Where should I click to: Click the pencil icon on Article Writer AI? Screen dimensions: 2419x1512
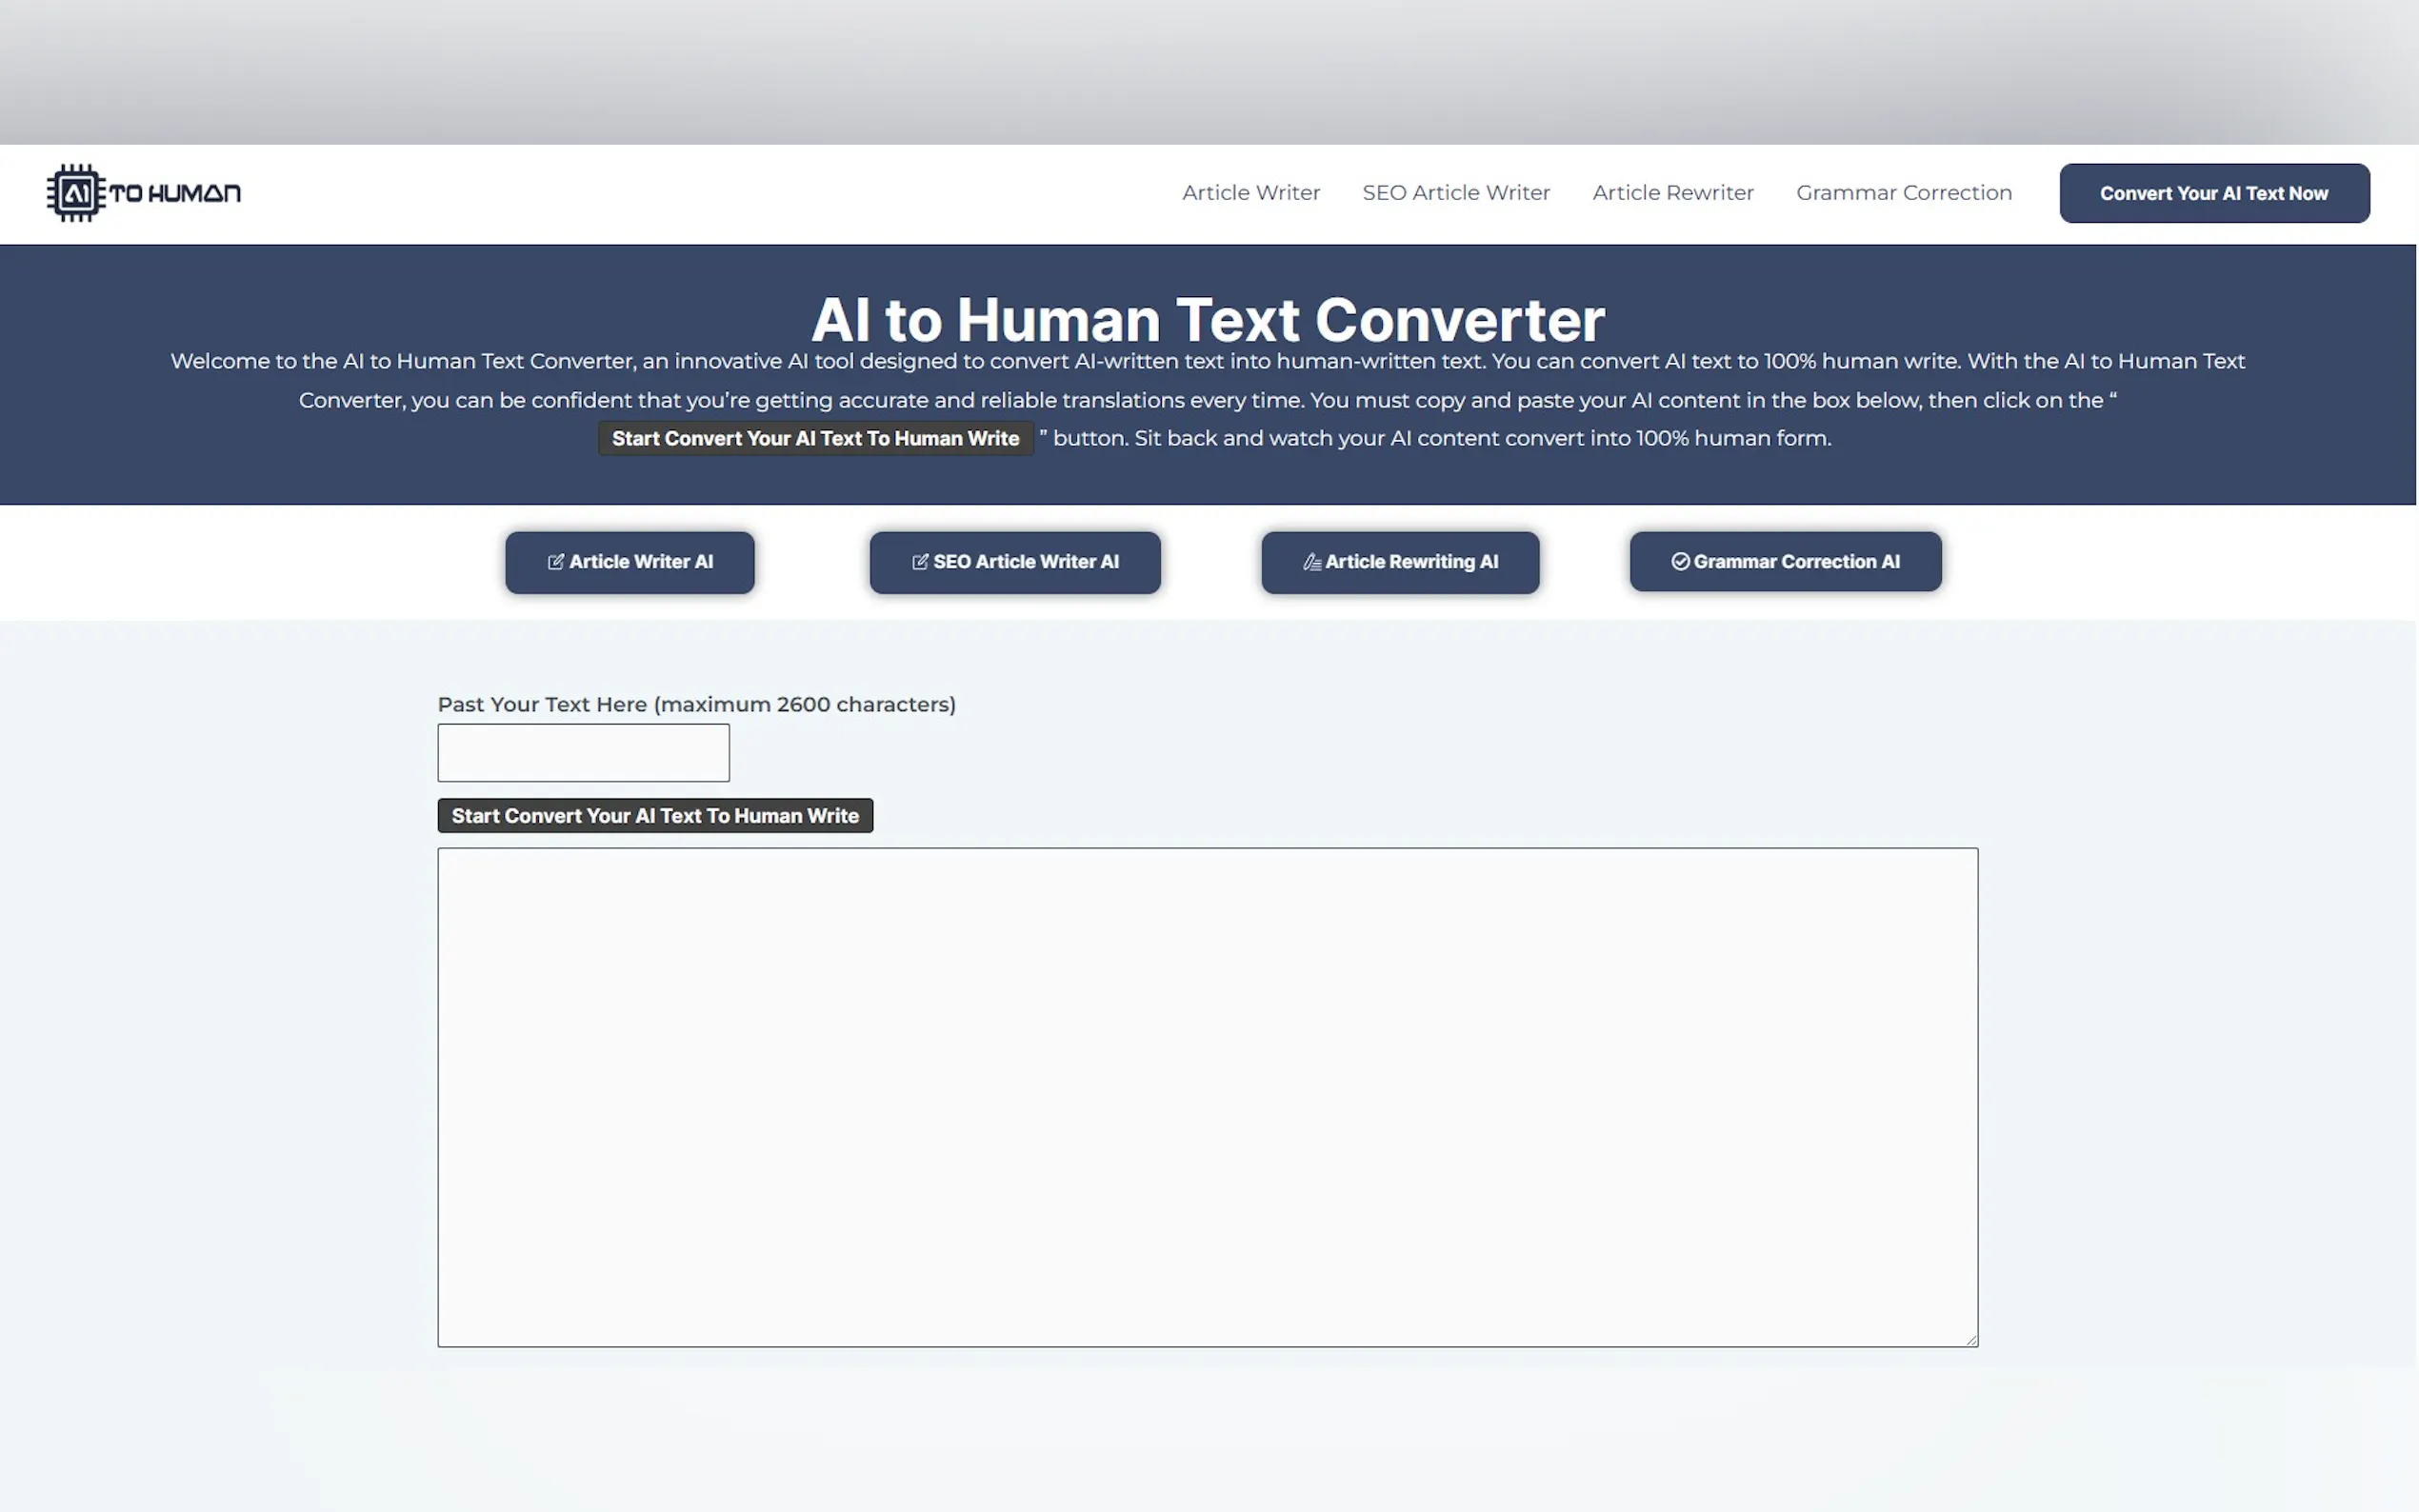tap(556, 562)
